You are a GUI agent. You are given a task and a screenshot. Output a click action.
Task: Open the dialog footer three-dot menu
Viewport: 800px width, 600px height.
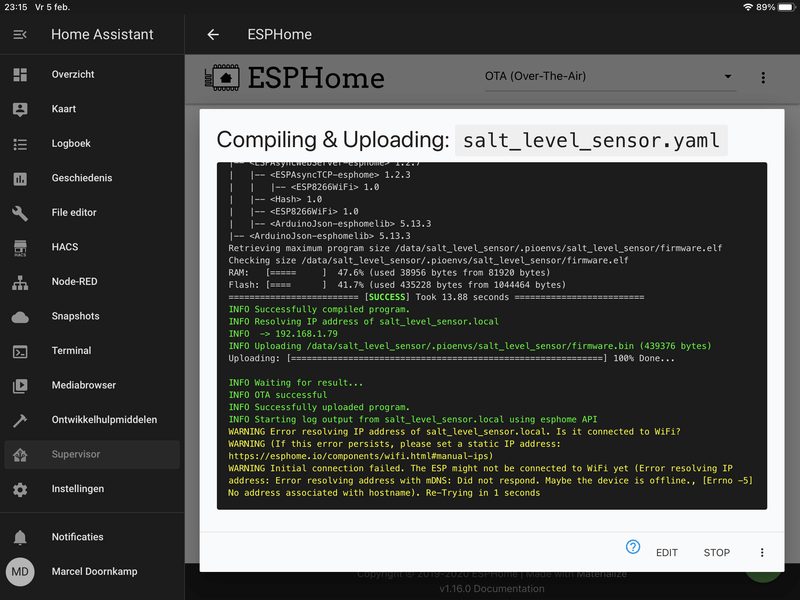(762, 553)
